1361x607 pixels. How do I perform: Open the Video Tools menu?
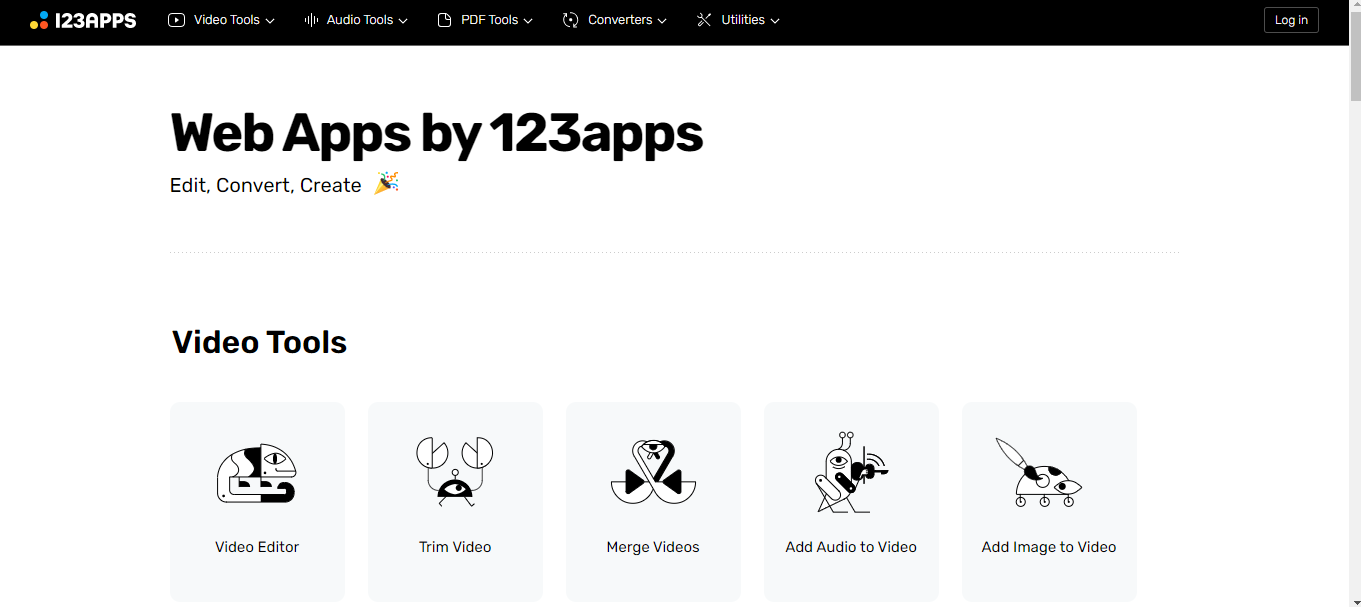point(222,20)
